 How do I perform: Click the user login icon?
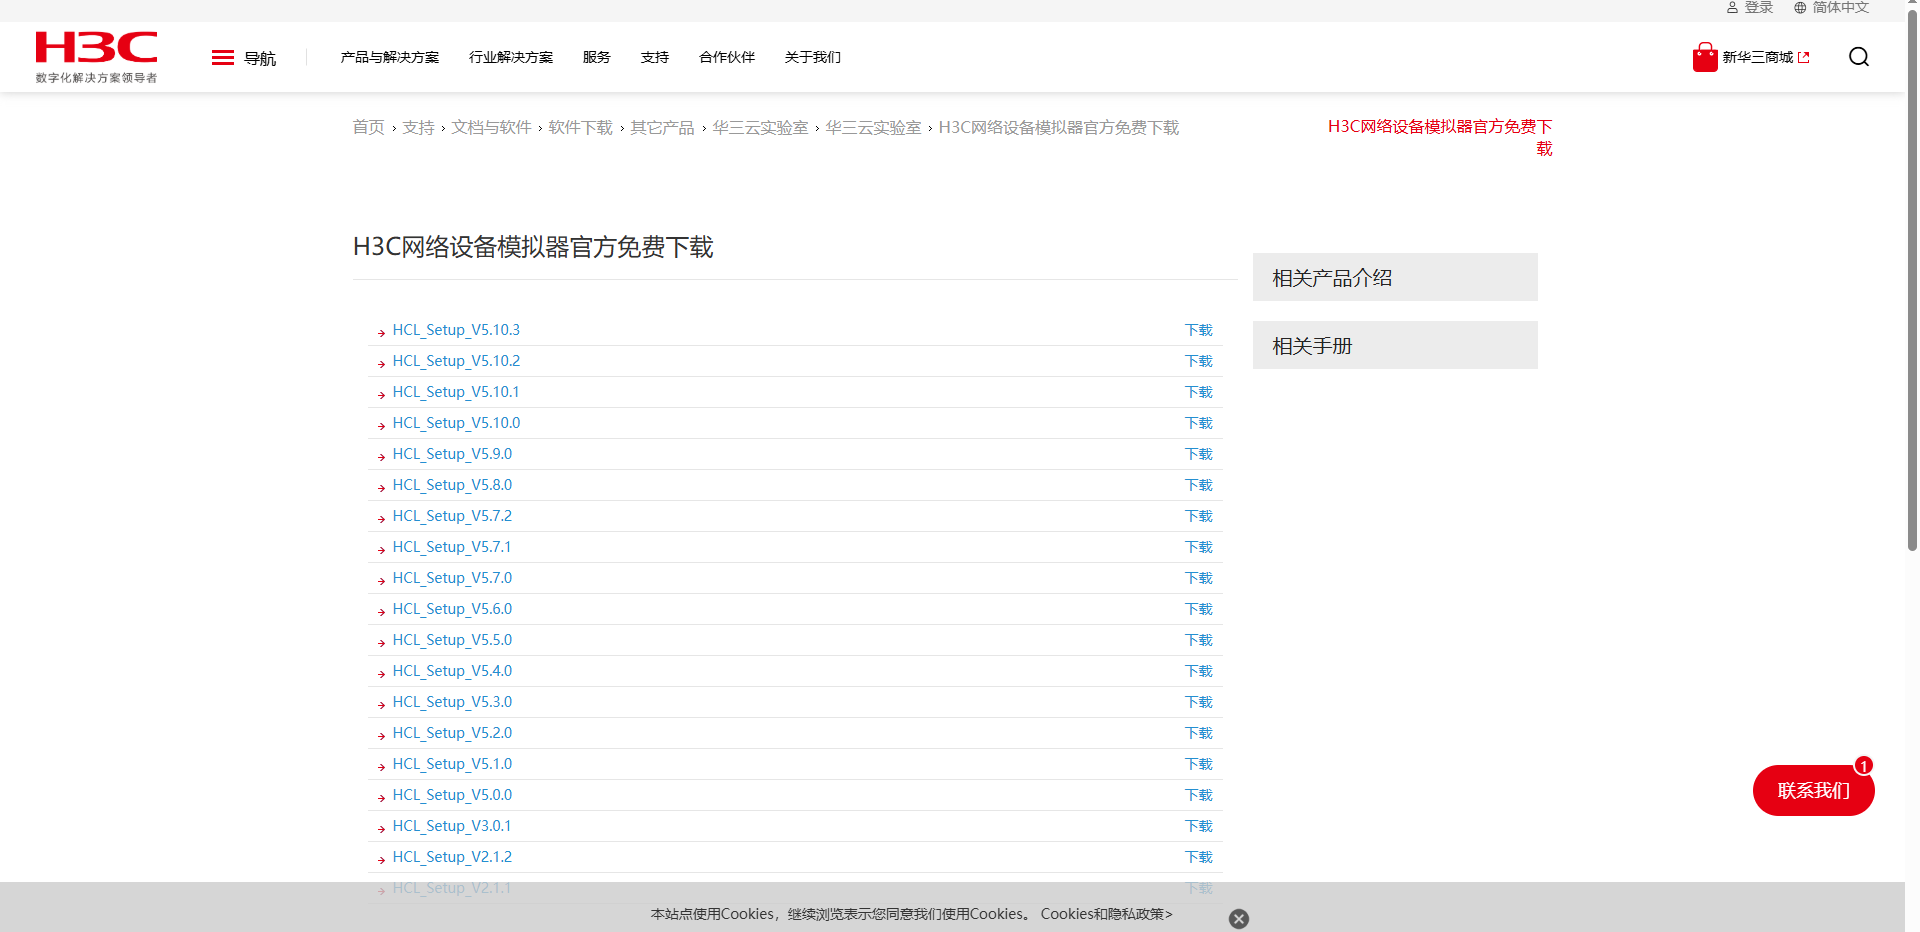[1732, 8]
